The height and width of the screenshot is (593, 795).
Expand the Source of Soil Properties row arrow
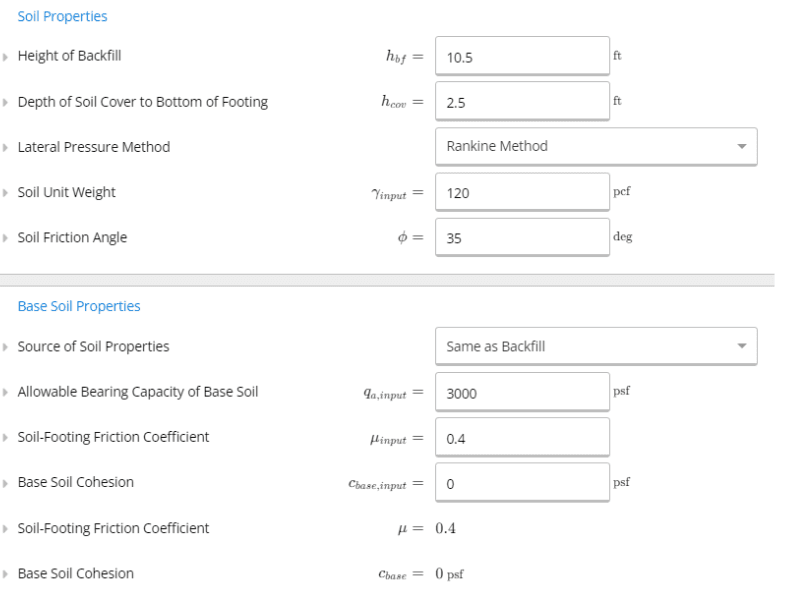(x=5, y=347)
